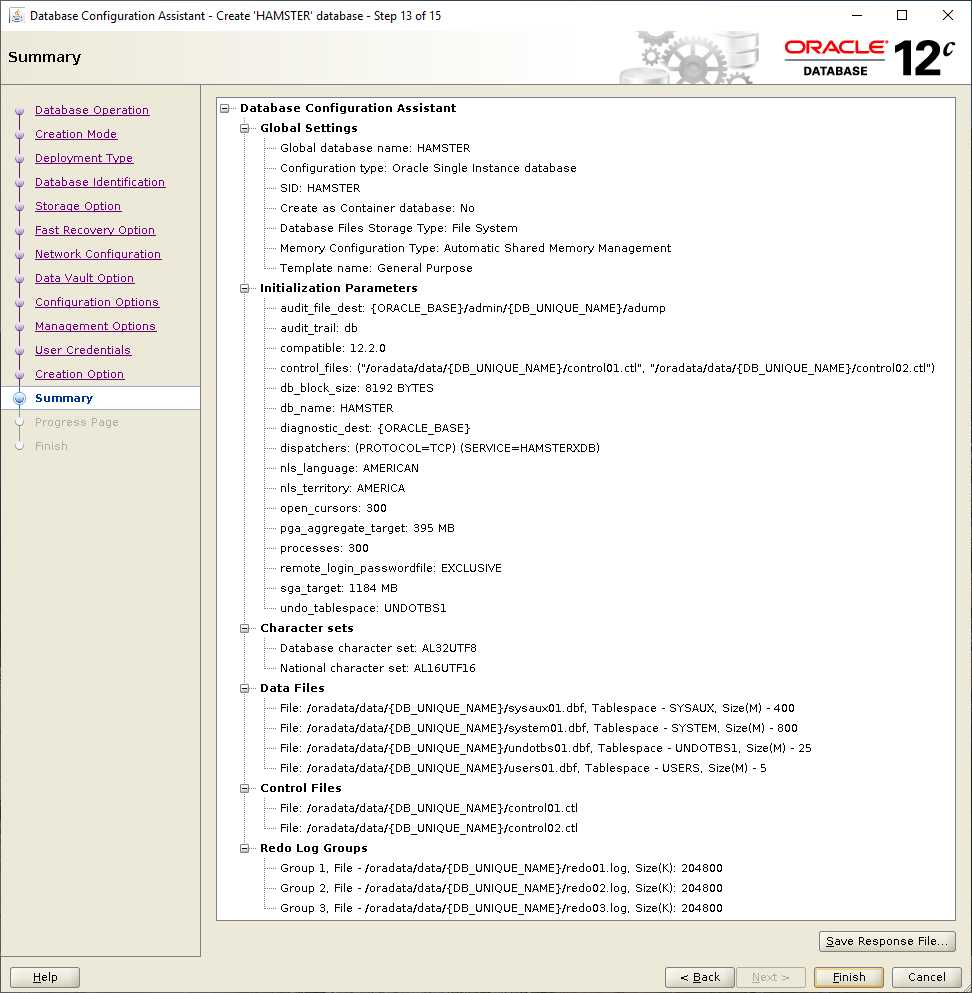Select the Memory Configuration Type row
972x993 pixels.
click(x=476, y=248)
